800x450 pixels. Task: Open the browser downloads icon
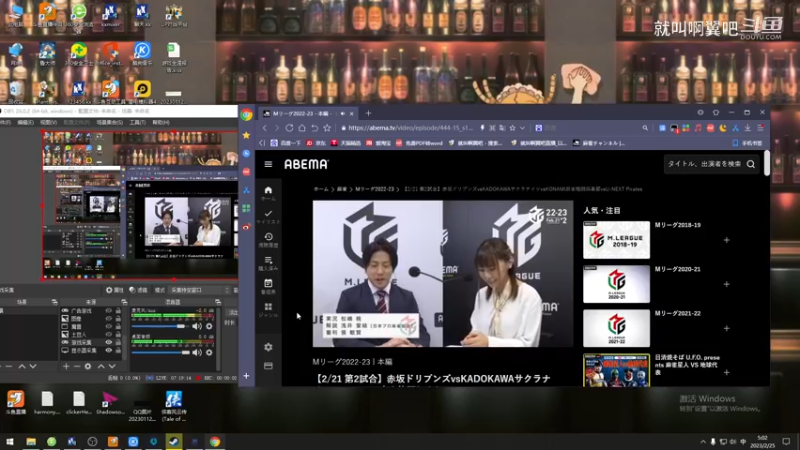(x=747, y=128)
